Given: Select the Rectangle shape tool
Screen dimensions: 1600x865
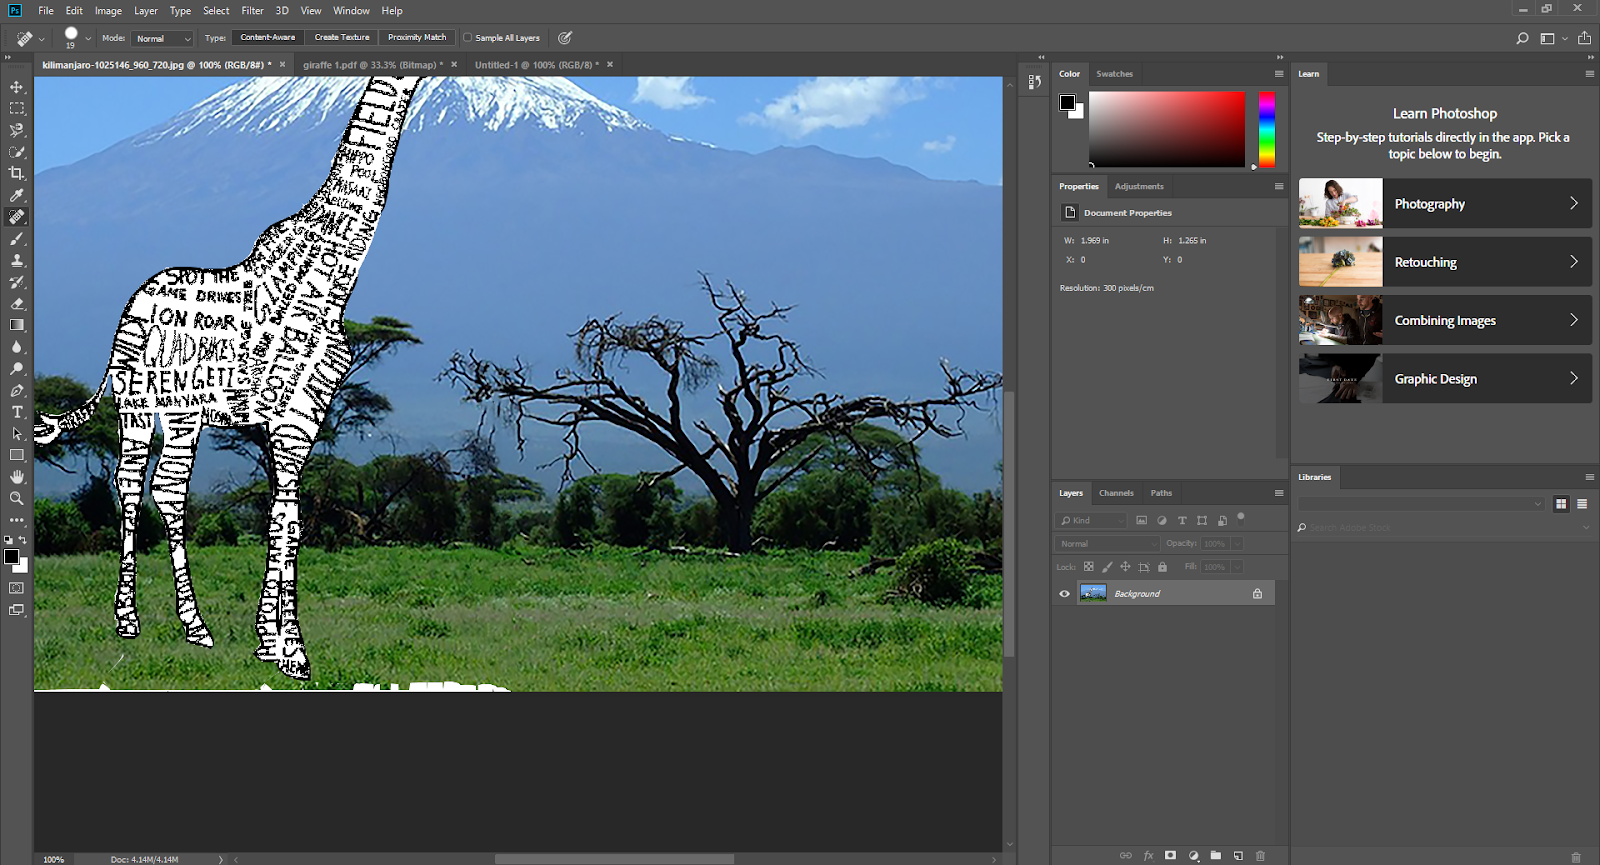Looking at the screenshot, I should 17,455.
